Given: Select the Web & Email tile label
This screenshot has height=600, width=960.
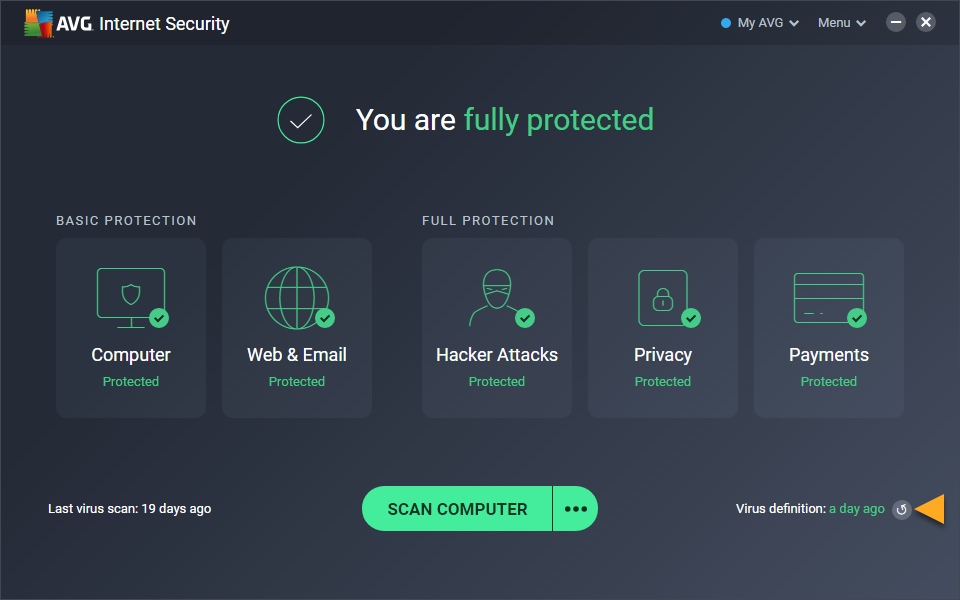Looking at the screenshot, I should (x=297, y=355).
